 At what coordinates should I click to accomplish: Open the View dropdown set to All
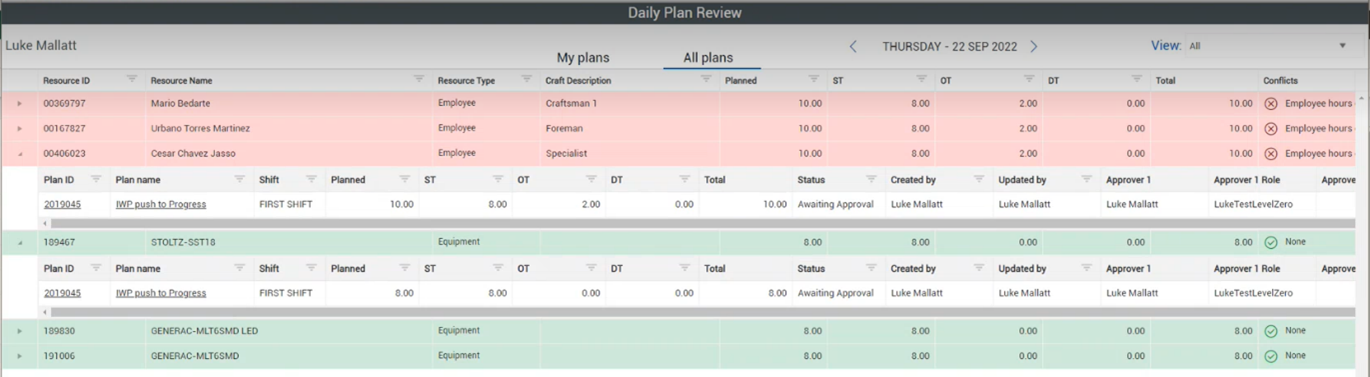1267,46
